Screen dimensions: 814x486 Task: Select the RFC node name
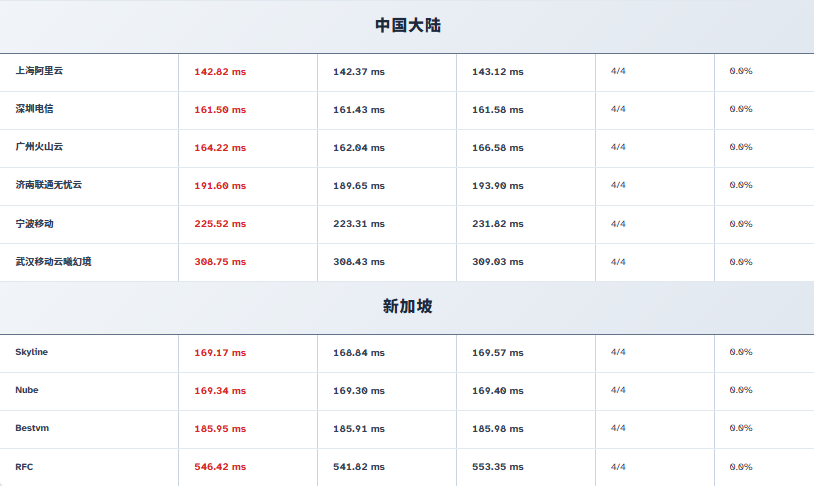pos(24,466)
